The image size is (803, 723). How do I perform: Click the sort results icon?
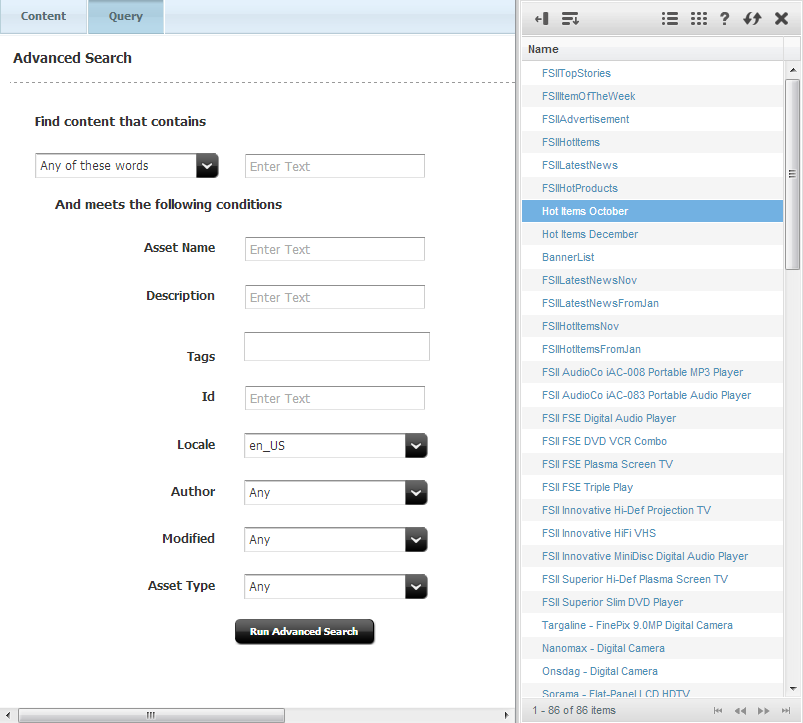pos(570,19)
